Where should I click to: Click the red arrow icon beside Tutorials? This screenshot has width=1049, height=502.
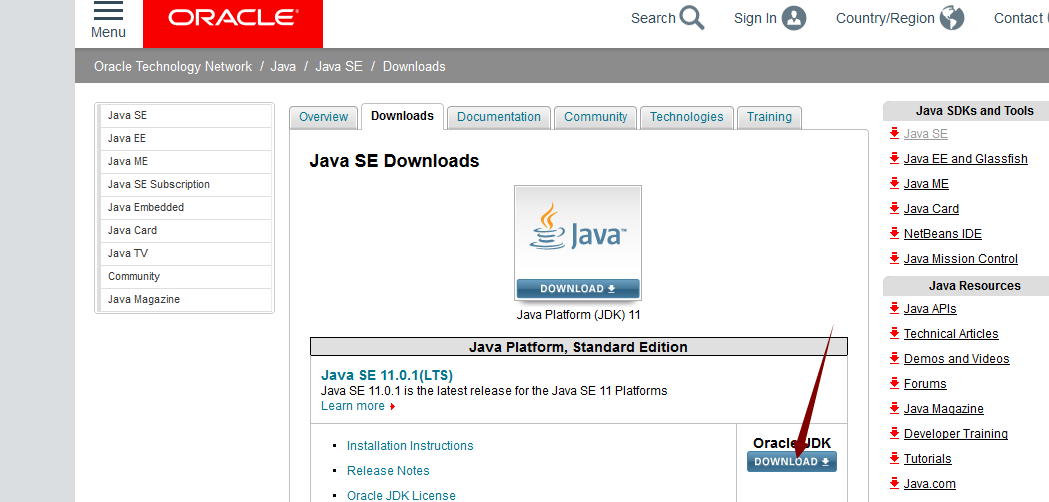pos(894,458)
